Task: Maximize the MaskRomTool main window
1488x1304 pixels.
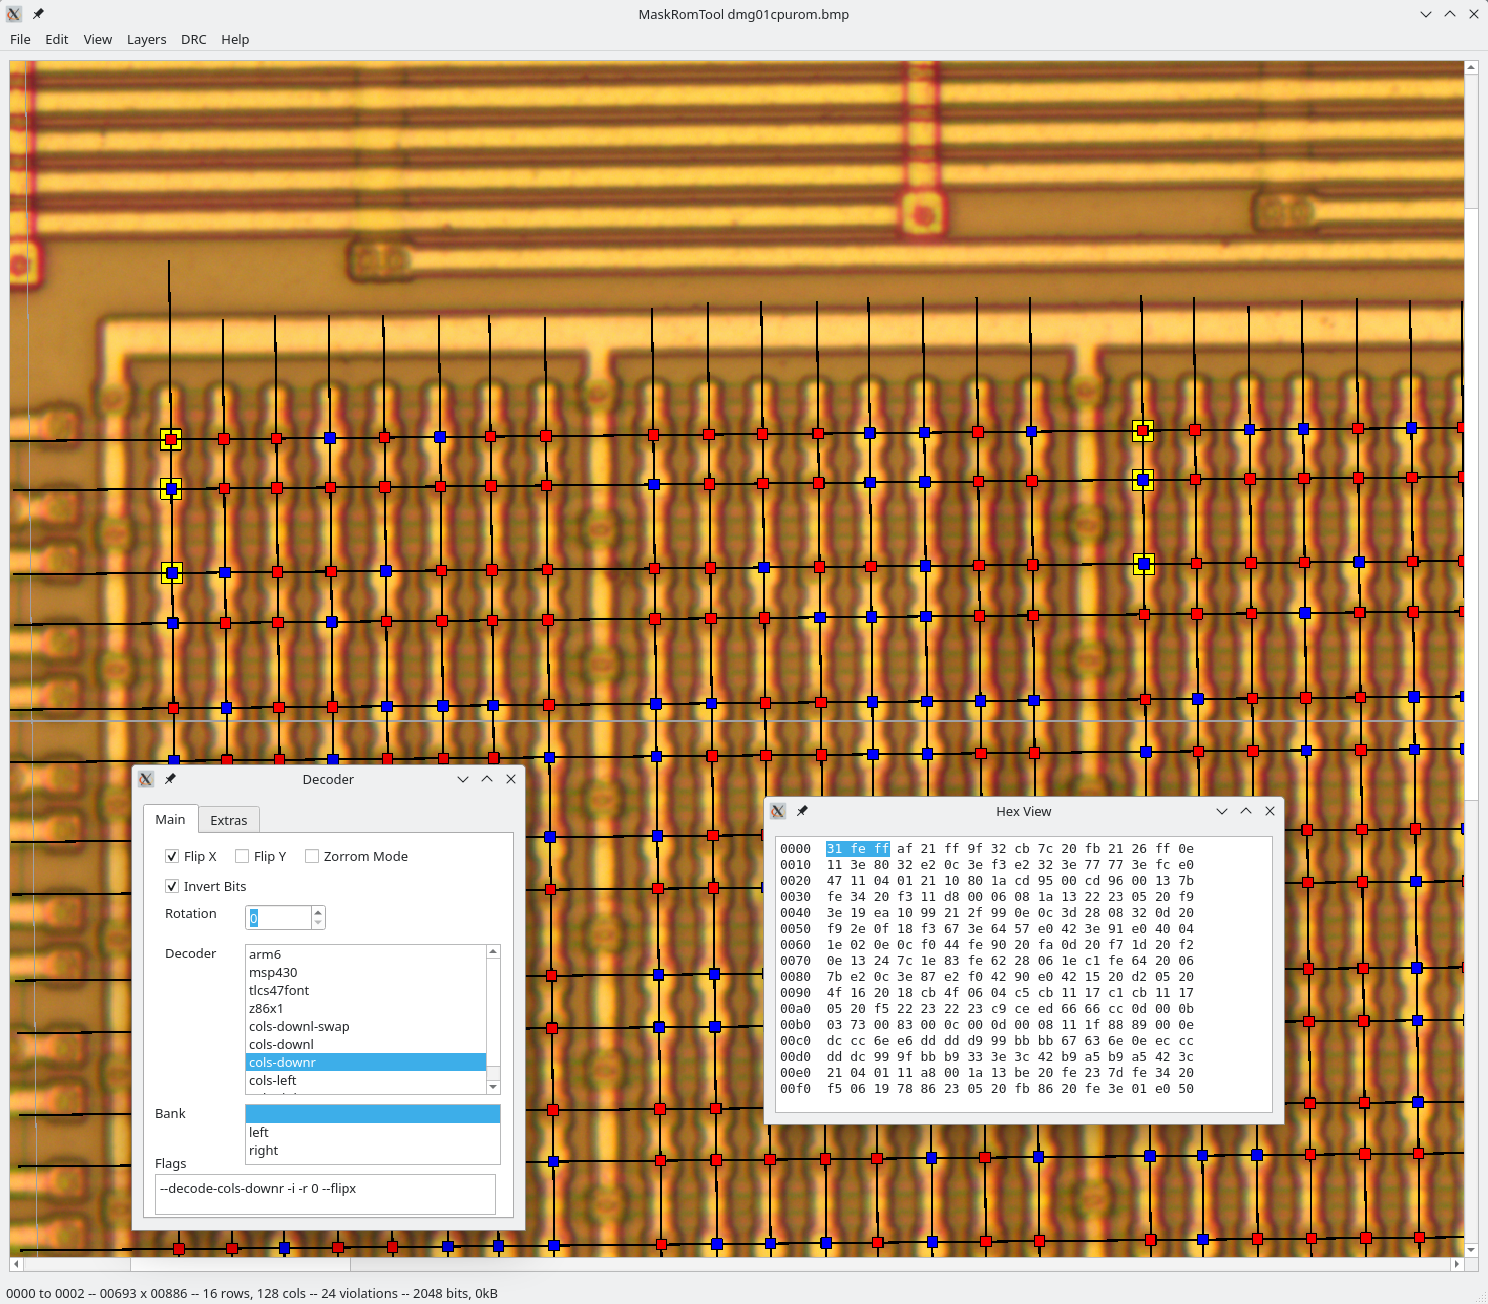Action: (1450, 14)
